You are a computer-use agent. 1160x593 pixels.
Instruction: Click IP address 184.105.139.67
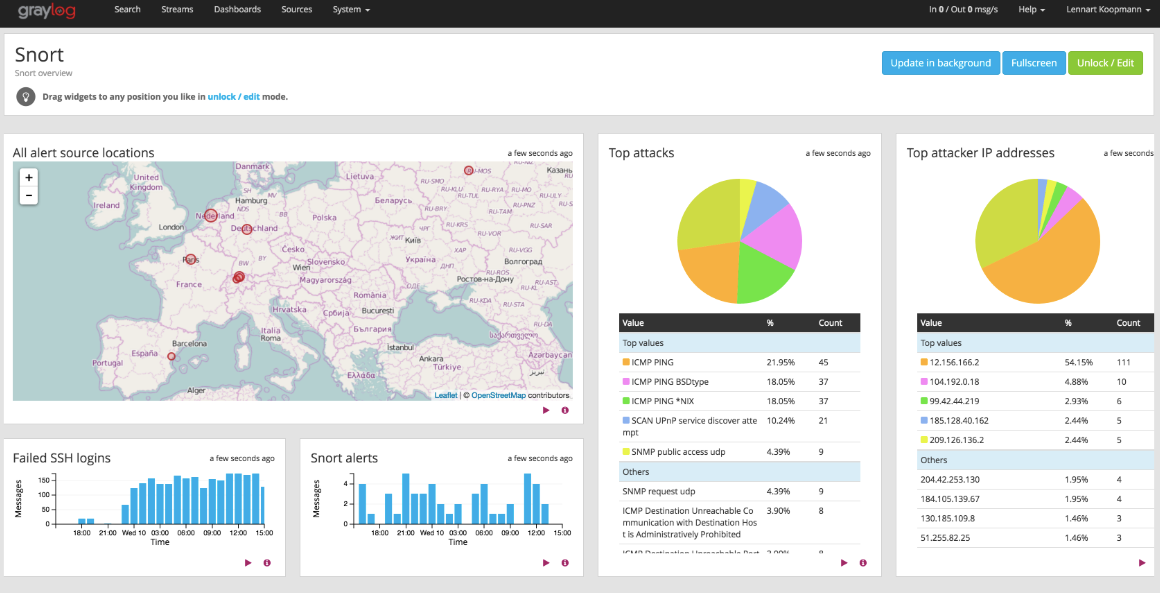pos(950,498)
